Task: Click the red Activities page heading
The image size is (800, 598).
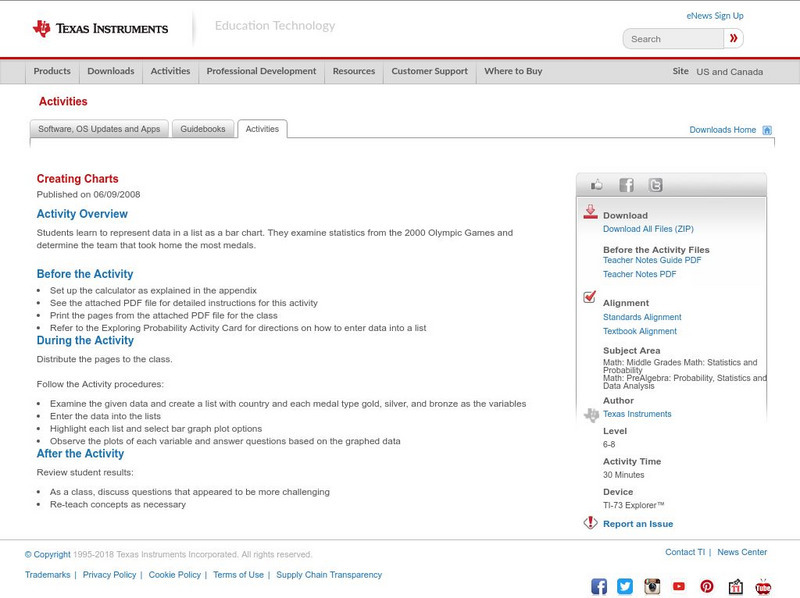Action: [63, 102]
